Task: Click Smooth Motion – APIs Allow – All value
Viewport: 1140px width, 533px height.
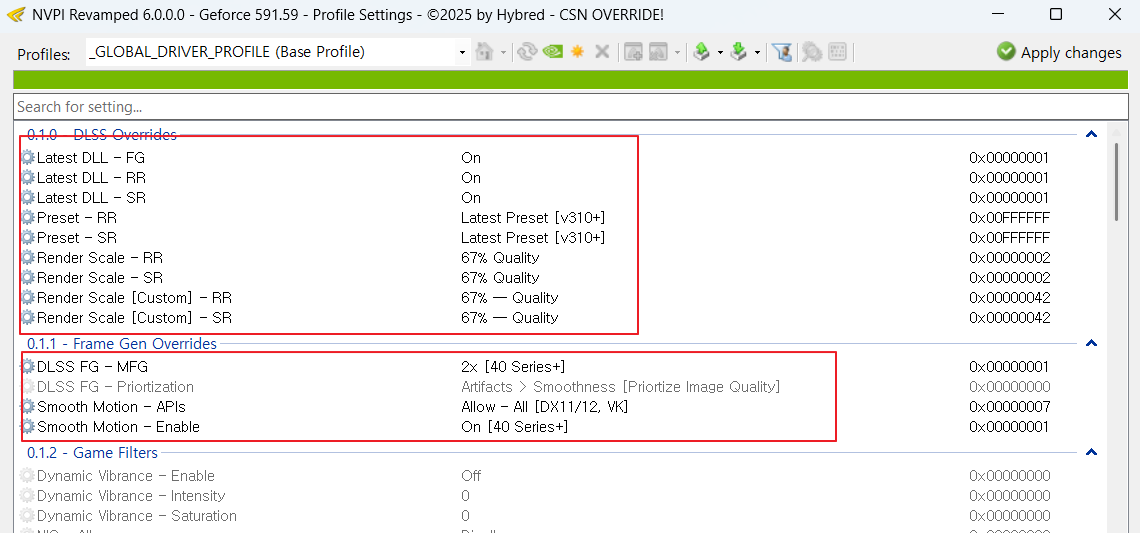Action: [545, 406]
